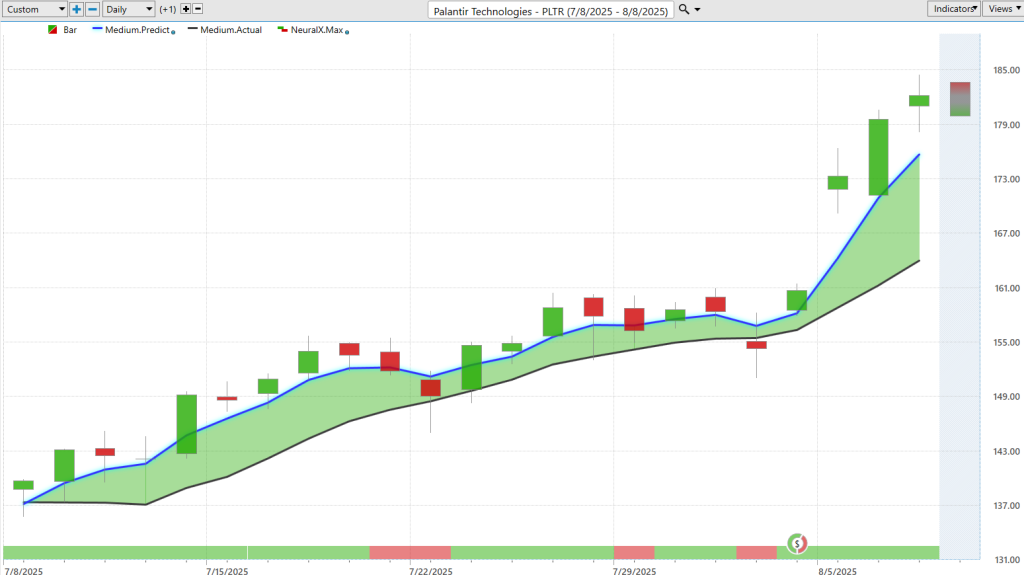The height and width of the screenshot is (575, 1024).
Task: Open the Indicators menu
Action: (x=954, y=9)
